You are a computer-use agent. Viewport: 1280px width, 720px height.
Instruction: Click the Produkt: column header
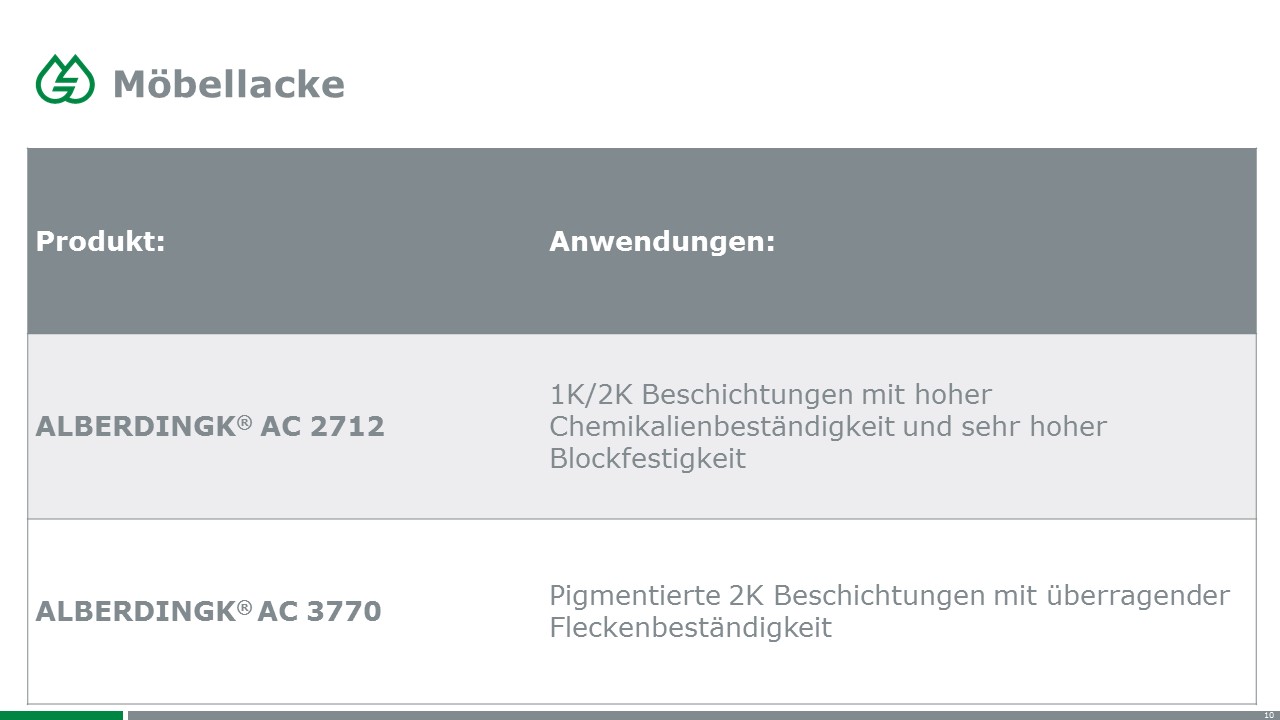[100, 241]
